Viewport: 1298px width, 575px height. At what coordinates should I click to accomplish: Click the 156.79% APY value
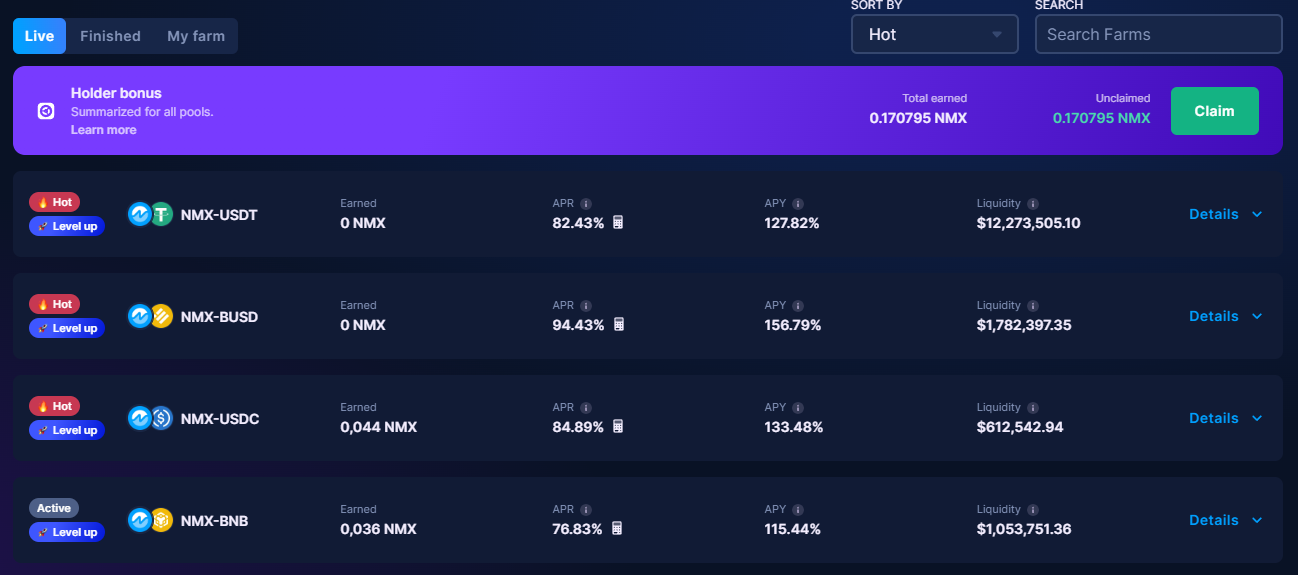pos(793,325)
